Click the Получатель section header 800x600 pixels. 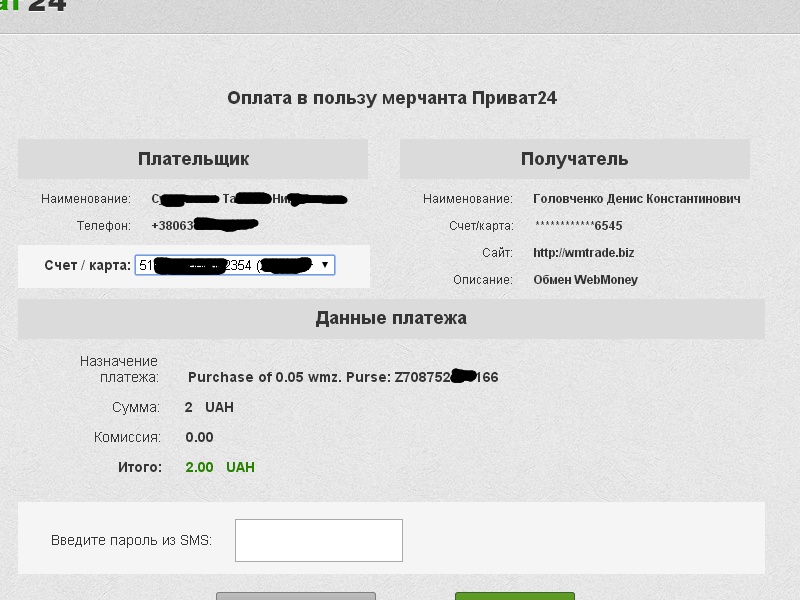click(x=574, y=159)
